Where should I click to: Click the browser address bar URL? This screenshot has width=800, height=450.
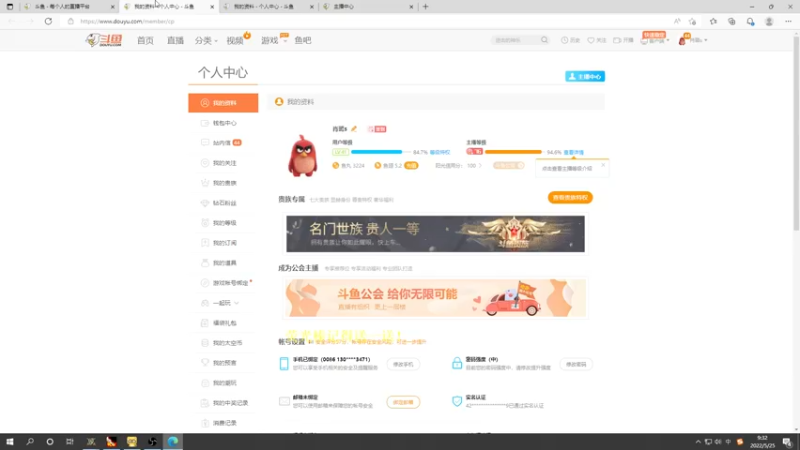(127, 21)
